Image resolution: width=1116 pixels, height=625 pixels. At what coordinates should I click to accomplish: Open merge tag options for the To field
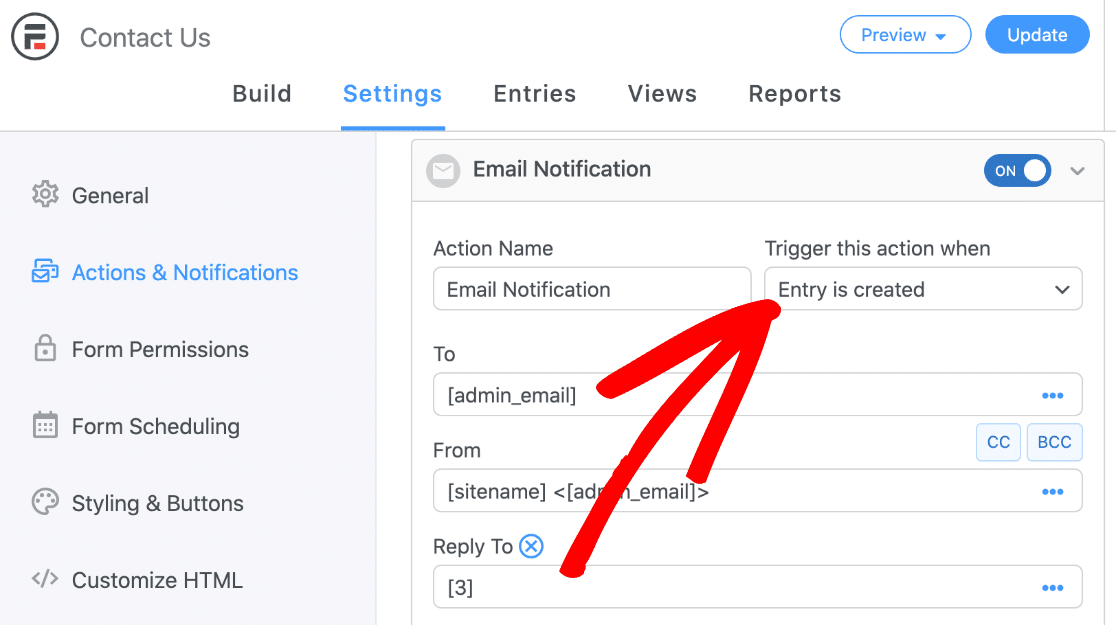[x=1052, y=395]
